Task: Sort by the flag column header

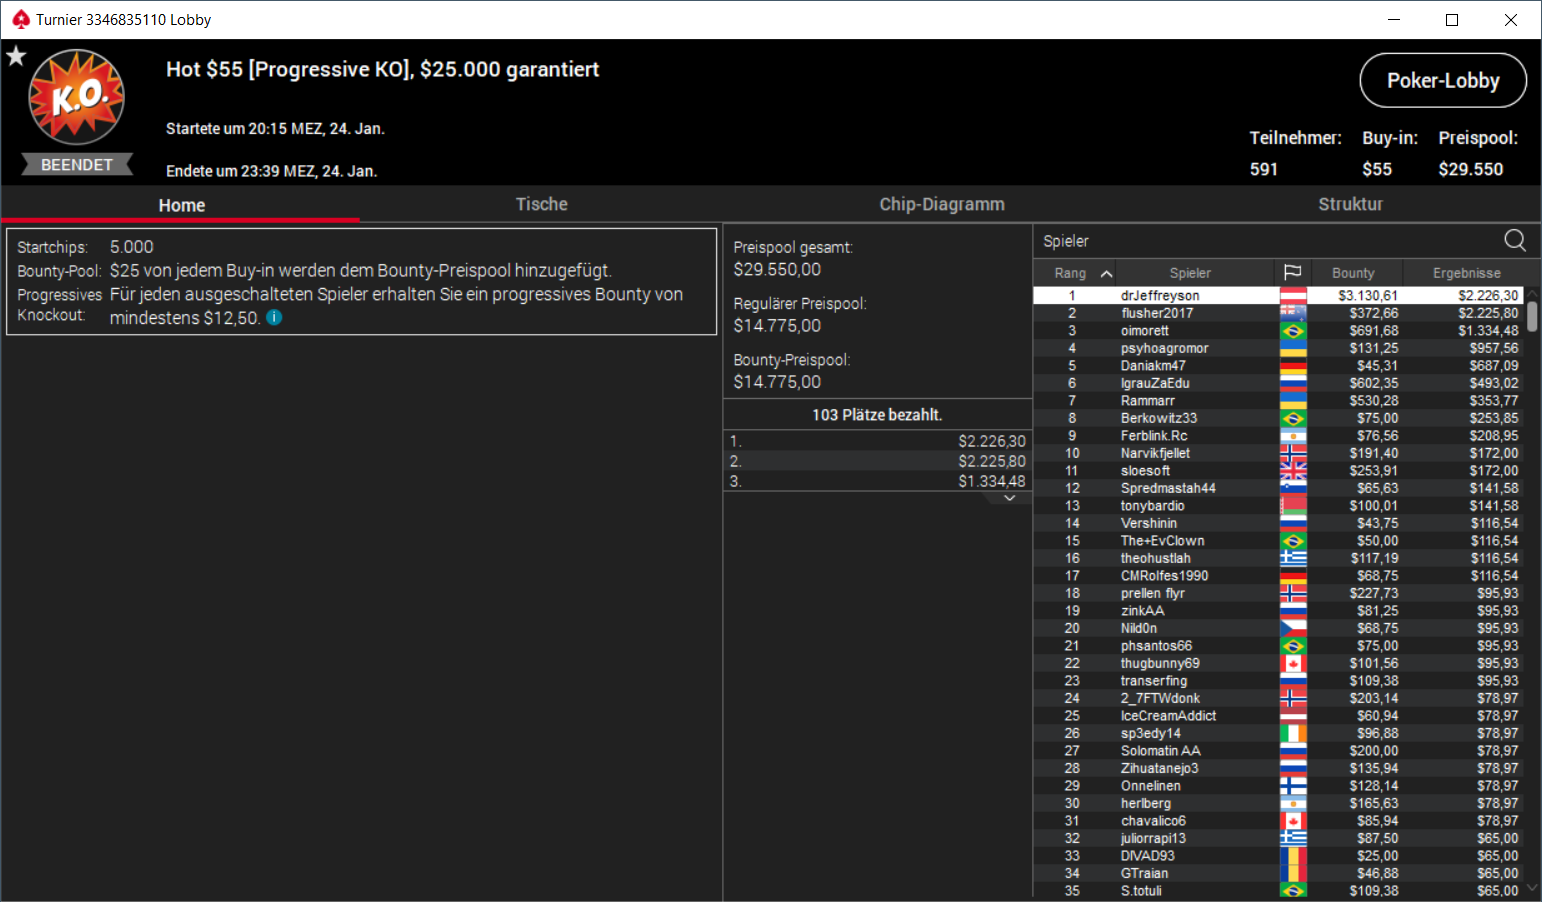Action: click(1292, 273)
